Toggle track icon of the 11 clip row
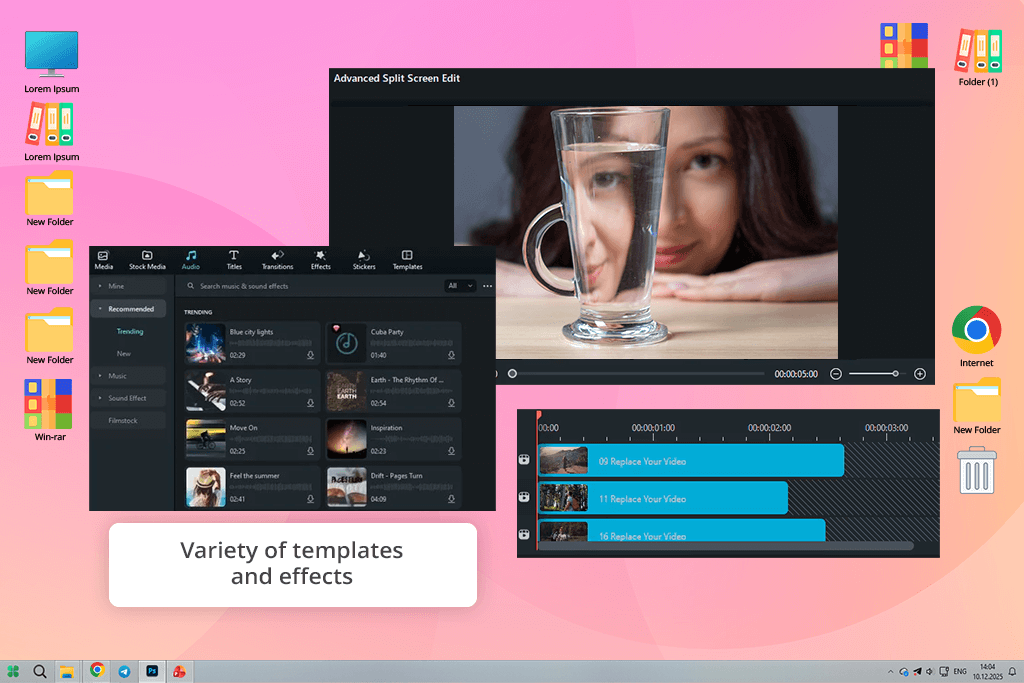 (x=524, y=497)
